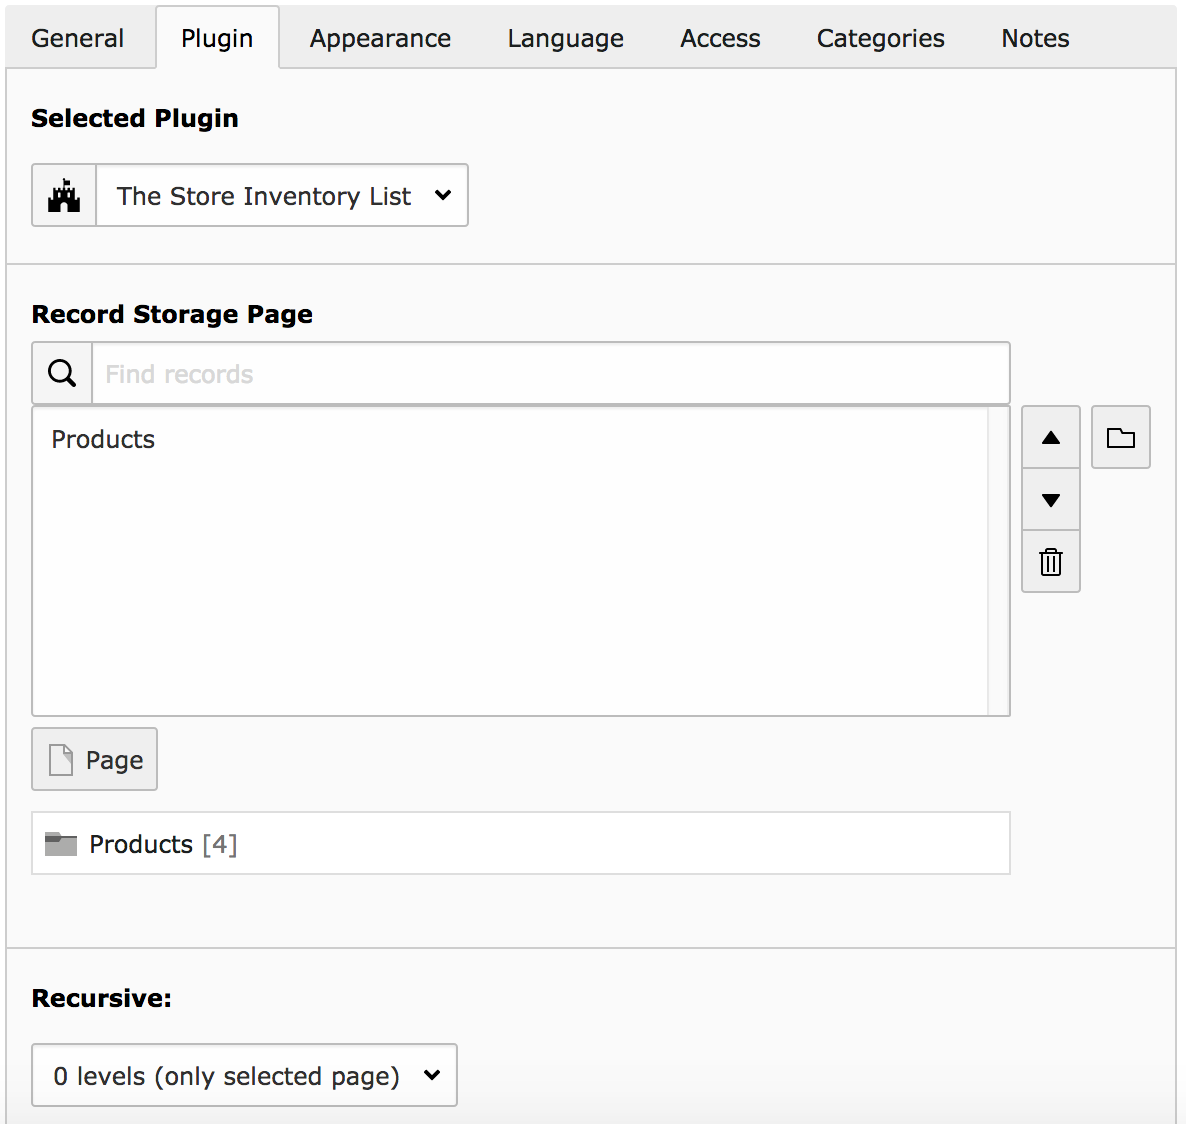Move selected record up
This screenshot has width=1186, height=1124.
1050,438
